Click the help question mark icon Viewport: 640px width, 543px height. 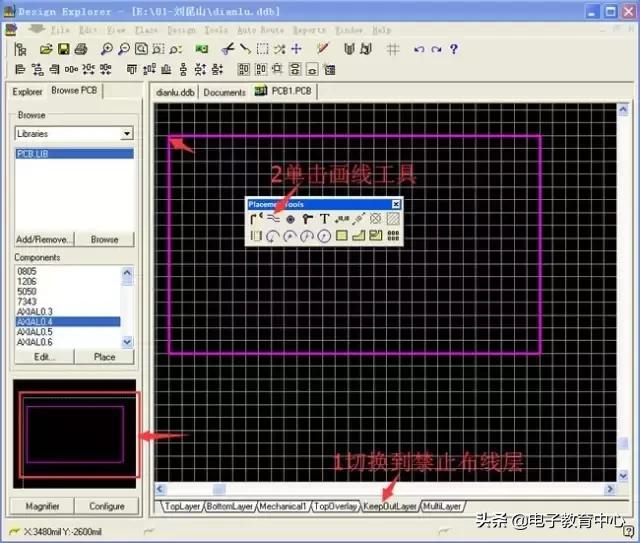click(453, 49)
